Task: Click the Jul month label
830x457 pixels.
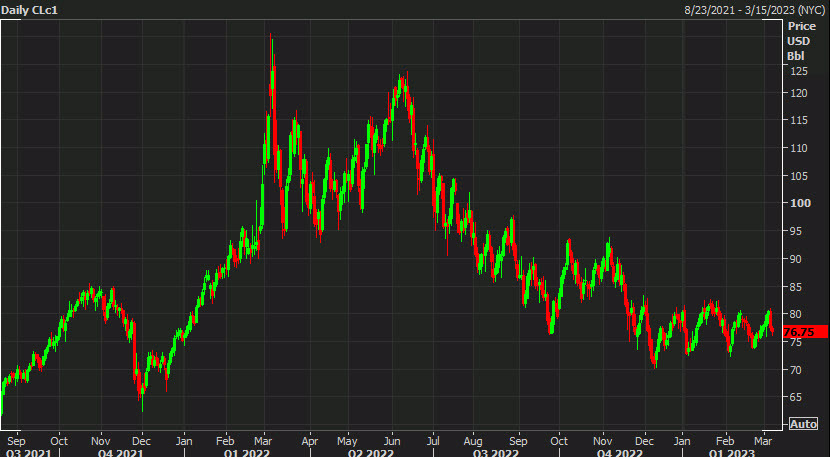Action: pos(433,441)
